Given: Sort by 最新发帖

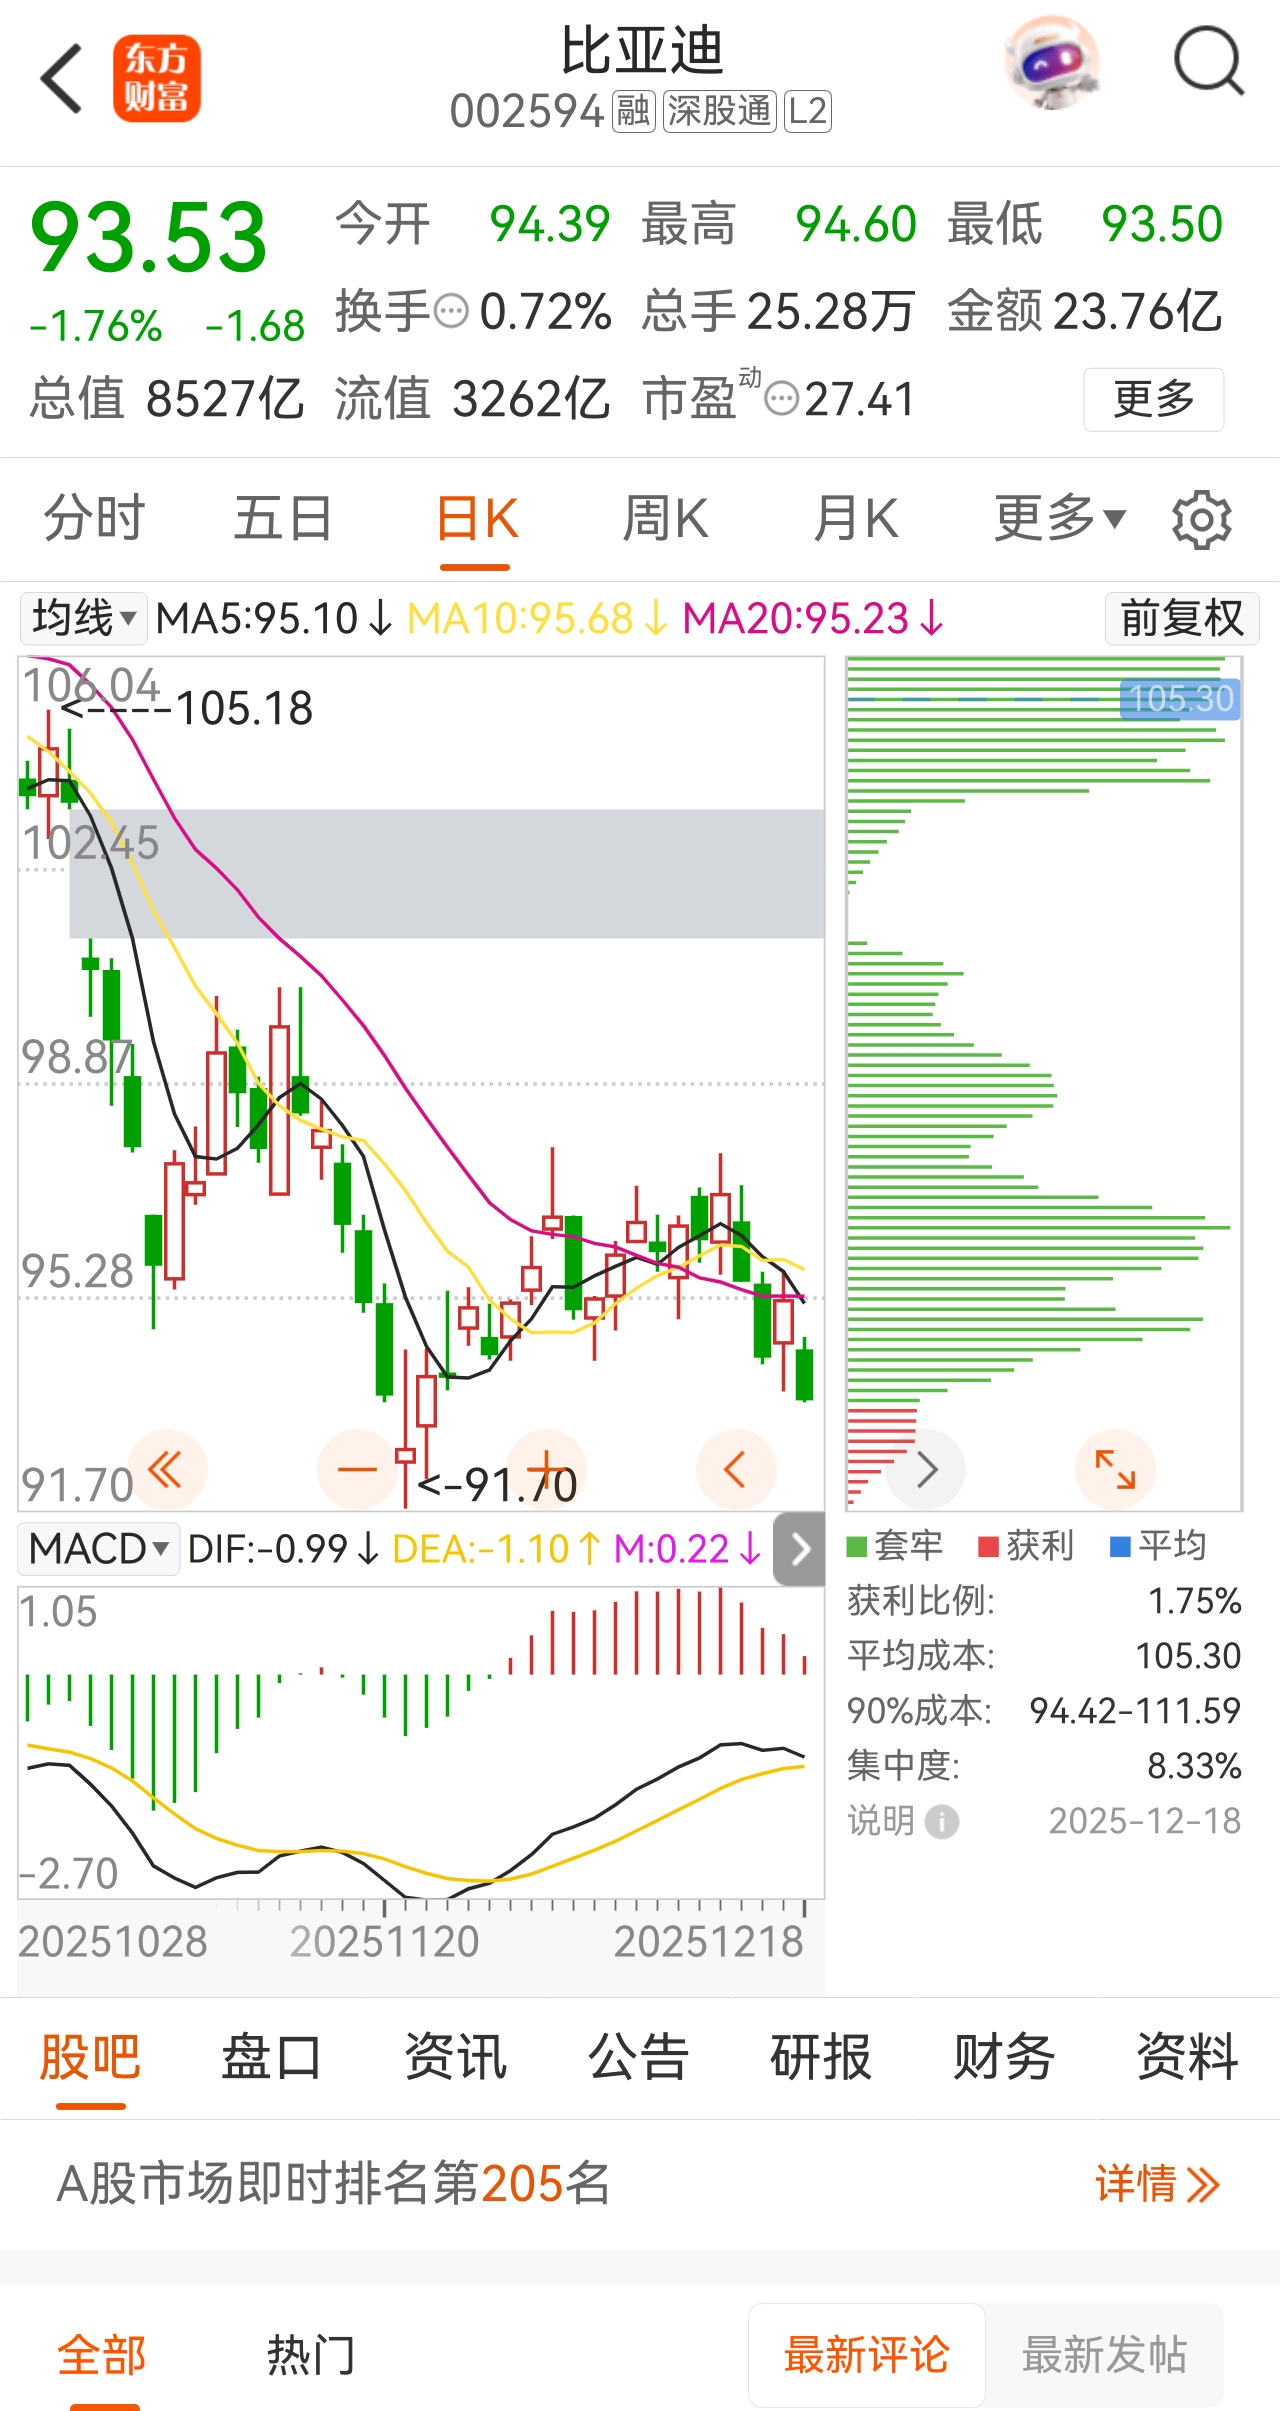Looking at the screenshot, I should pyautogui.click(x=1104, y=2356).
